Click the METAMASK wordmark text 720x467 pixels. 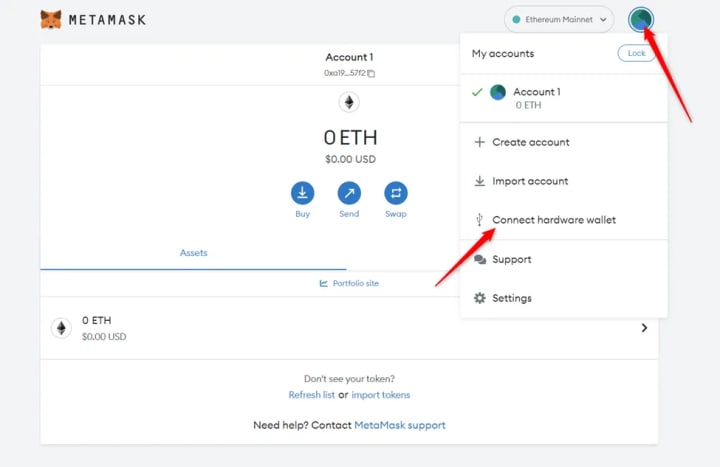107,20
